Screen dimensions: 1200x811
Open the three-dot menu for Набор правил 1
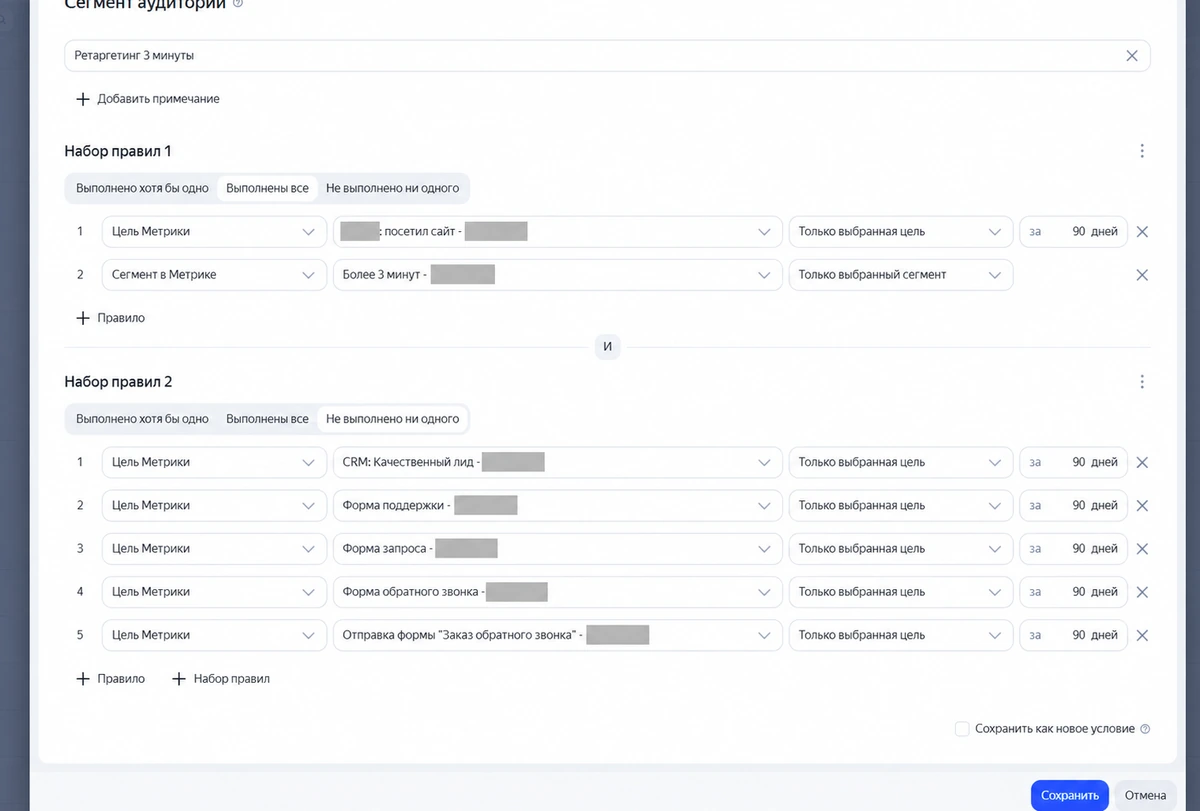coord(1142,151)
